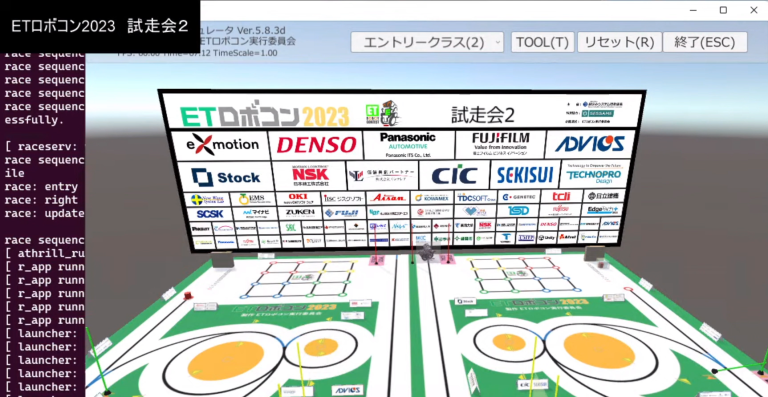Image resolution: width=768 pixels, height=397 pixels.
Task: Click the リセット(R) reset button
Action: (x=620, y=43)
